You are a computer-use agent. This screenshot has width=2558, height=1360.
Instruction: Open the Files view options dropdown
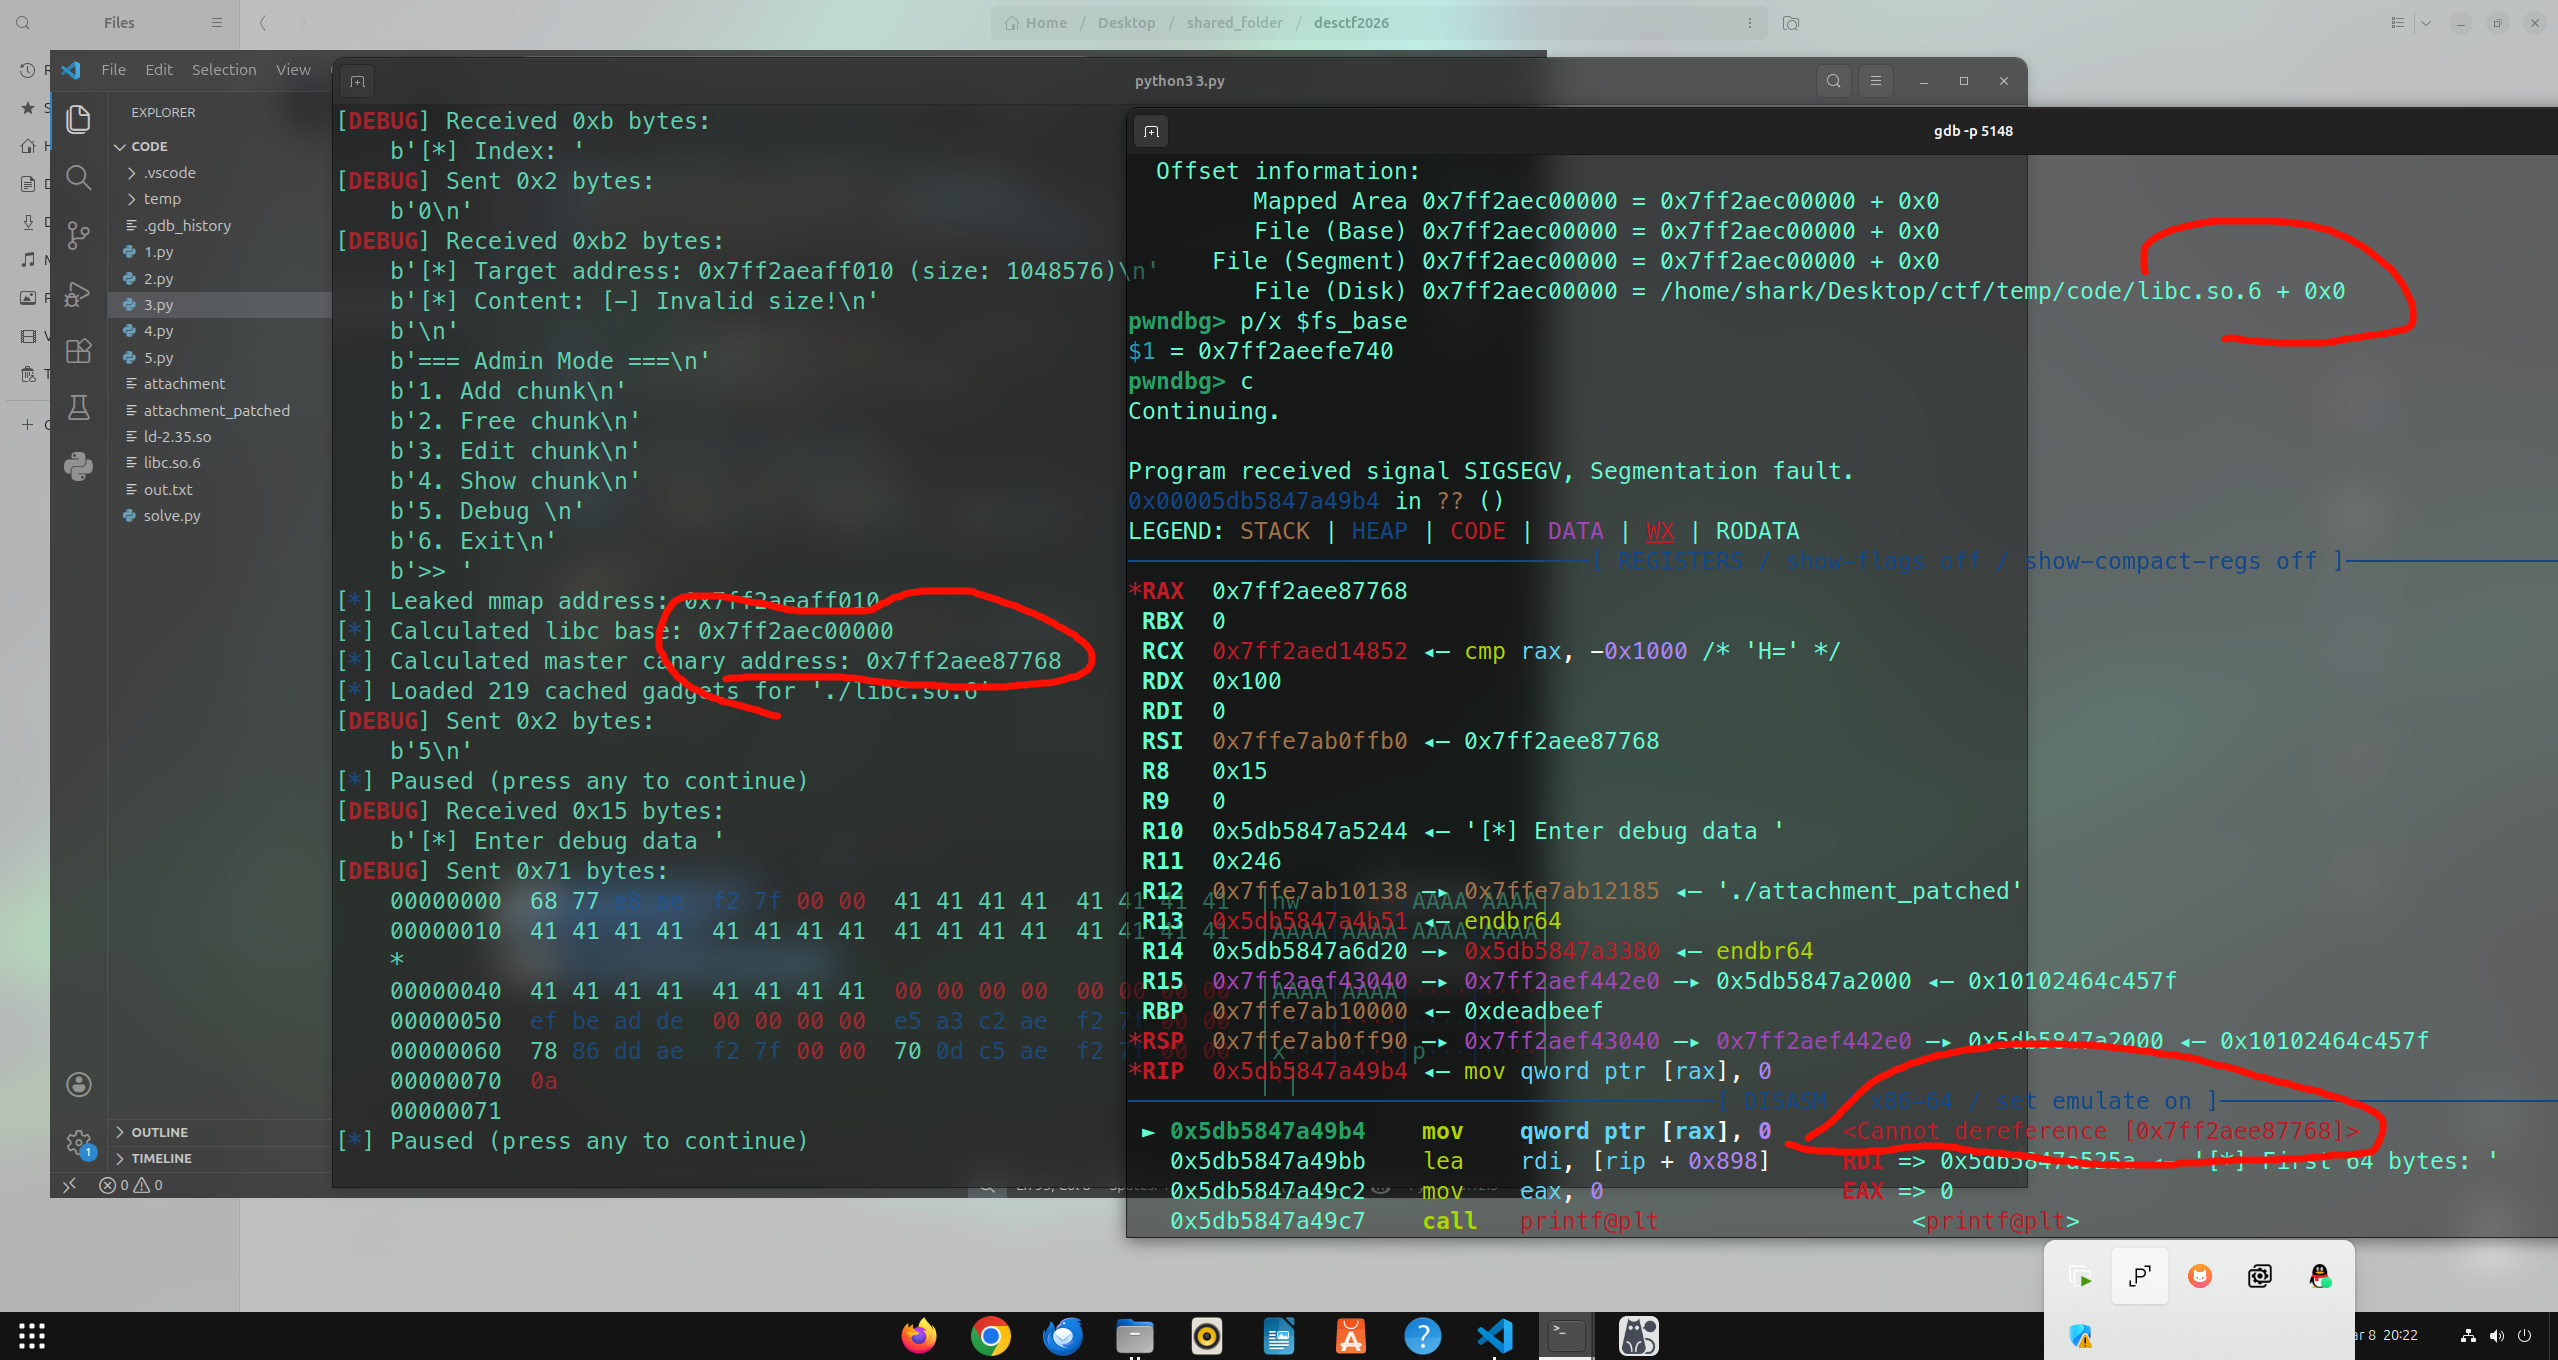[x=2426, y=23]
